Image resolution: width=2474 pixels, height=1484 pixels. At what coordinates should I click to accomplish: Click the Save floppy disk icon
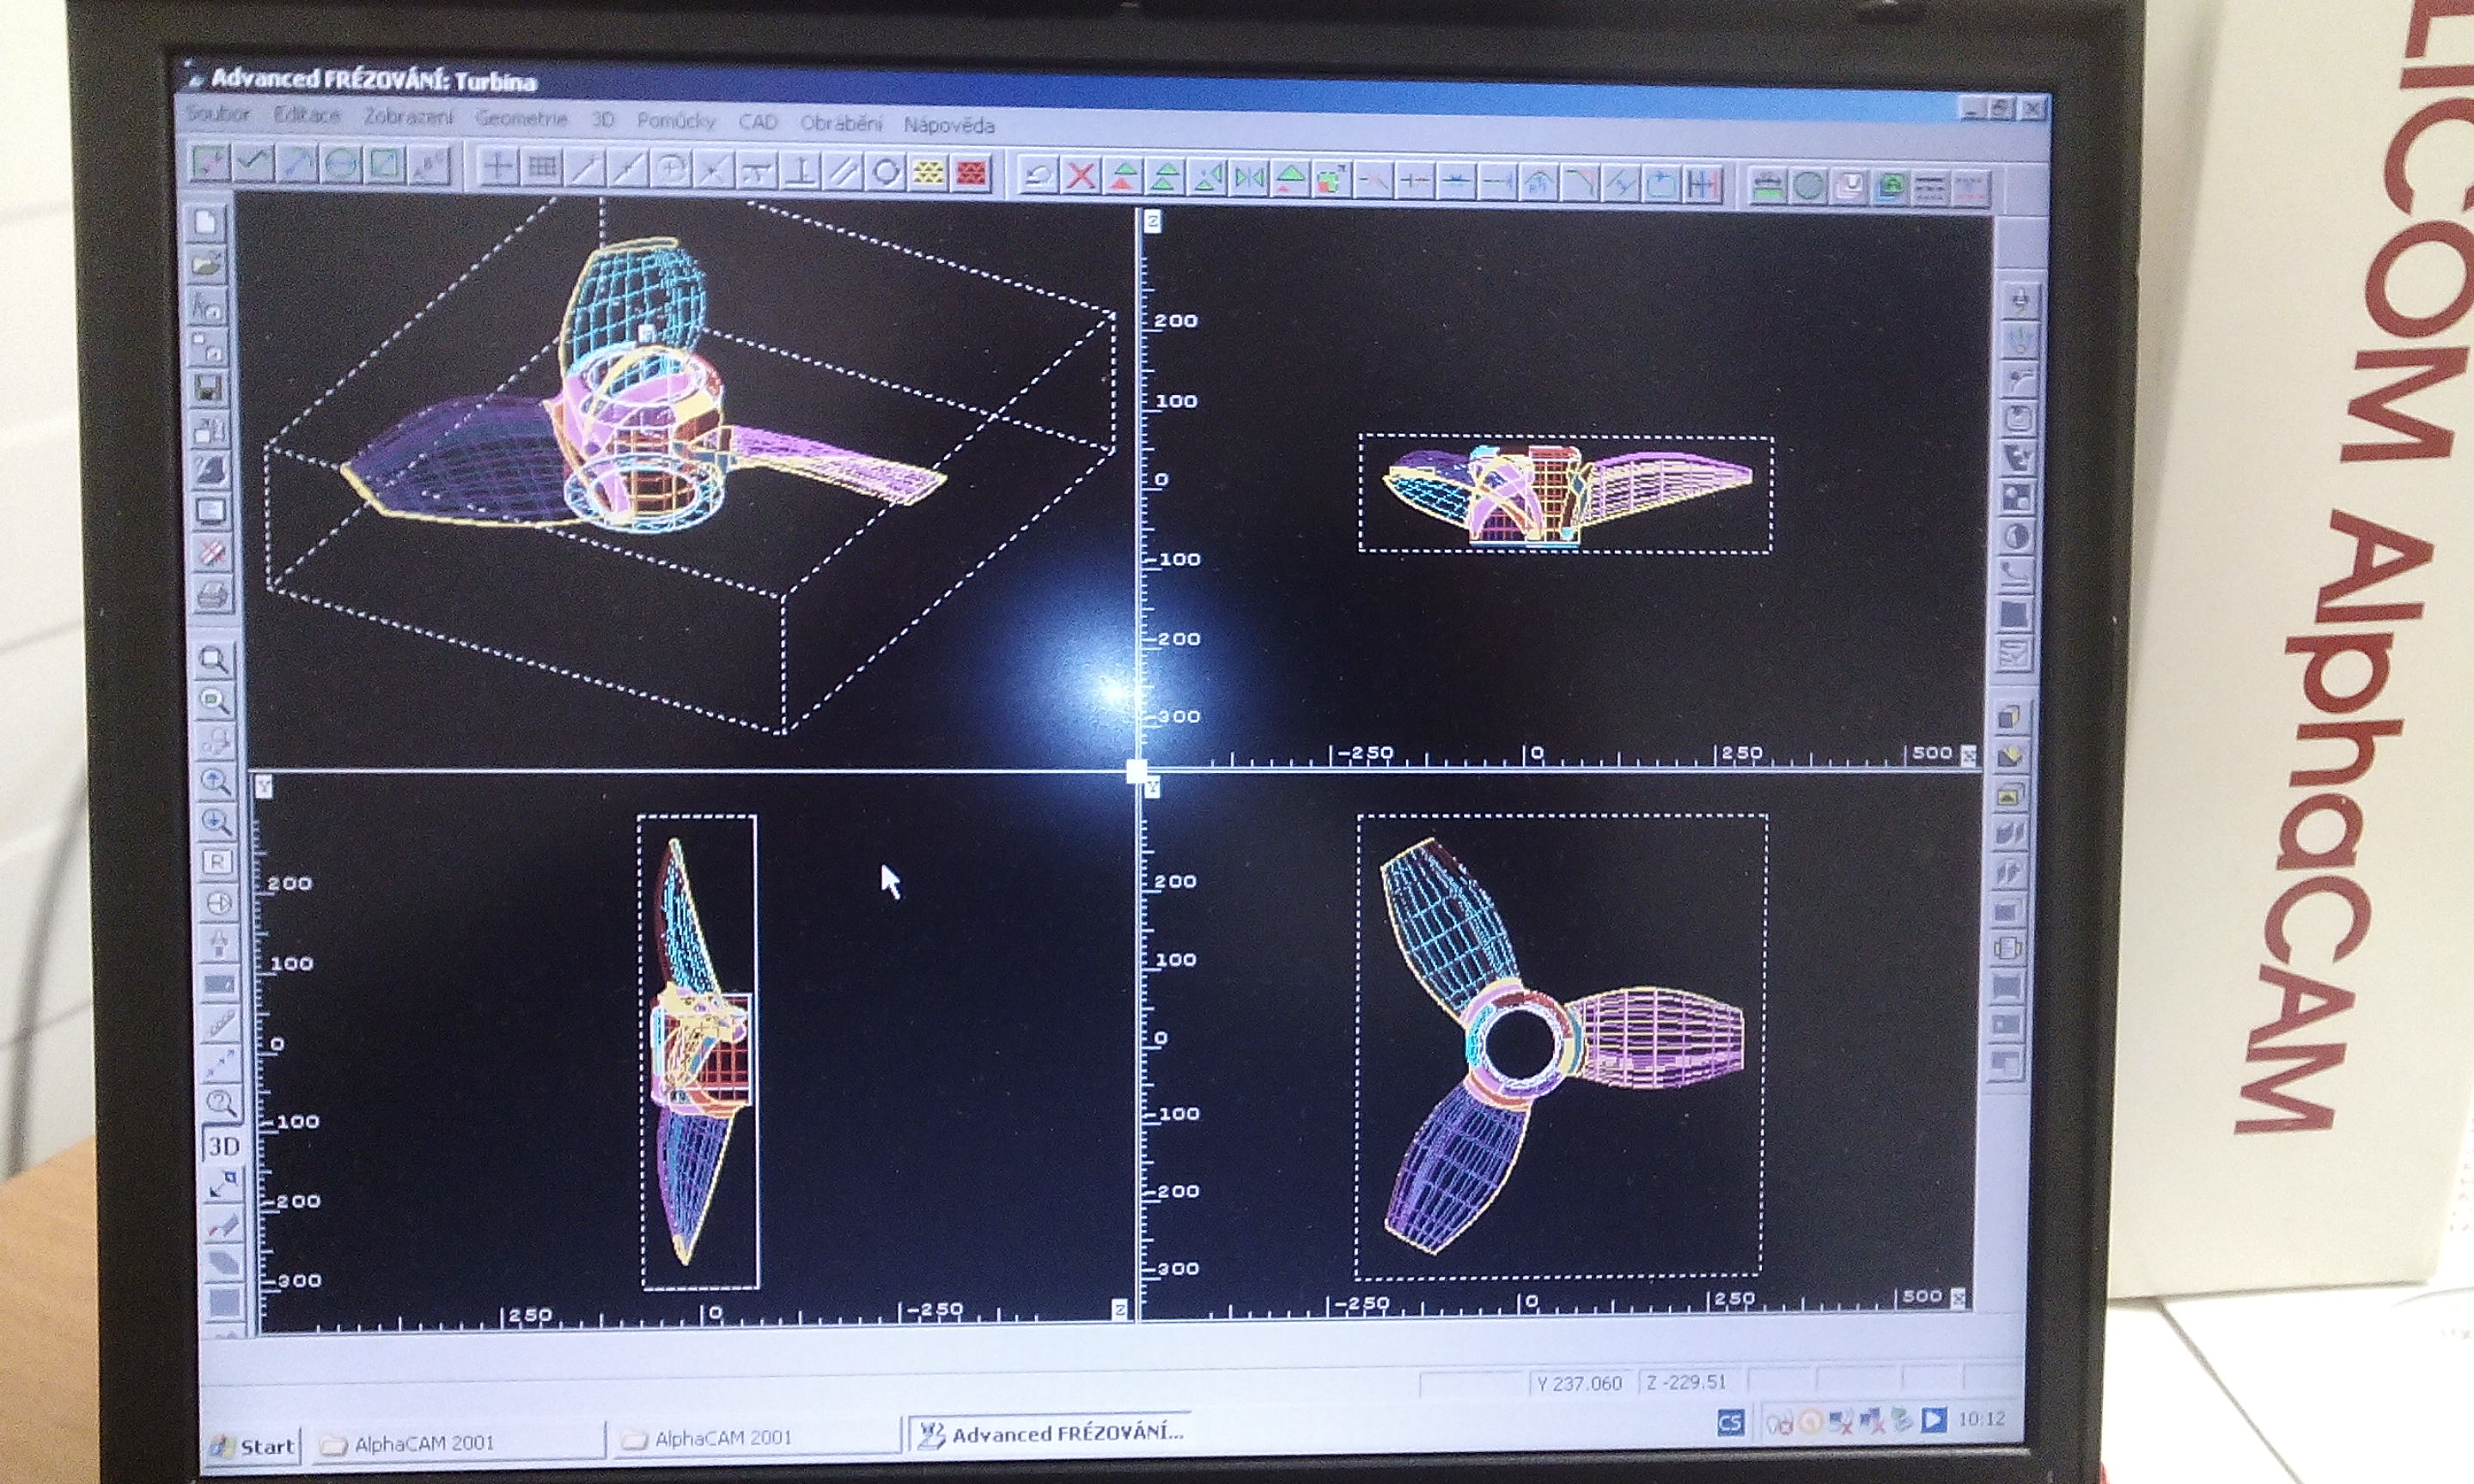pos(208,388)
